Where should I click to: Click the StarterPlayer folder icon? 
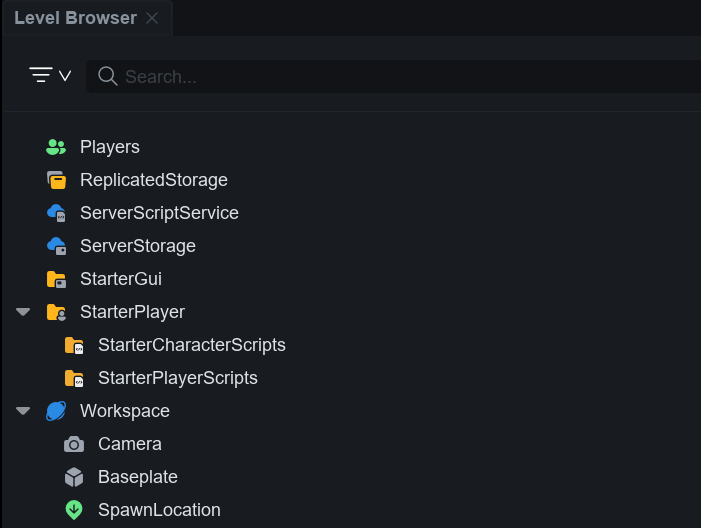[x=56, y=312]
